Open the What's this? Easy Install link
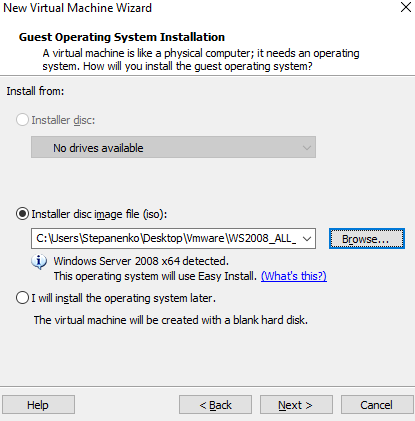415x421 pixels. pyautogui.click(x=294, y=276)
